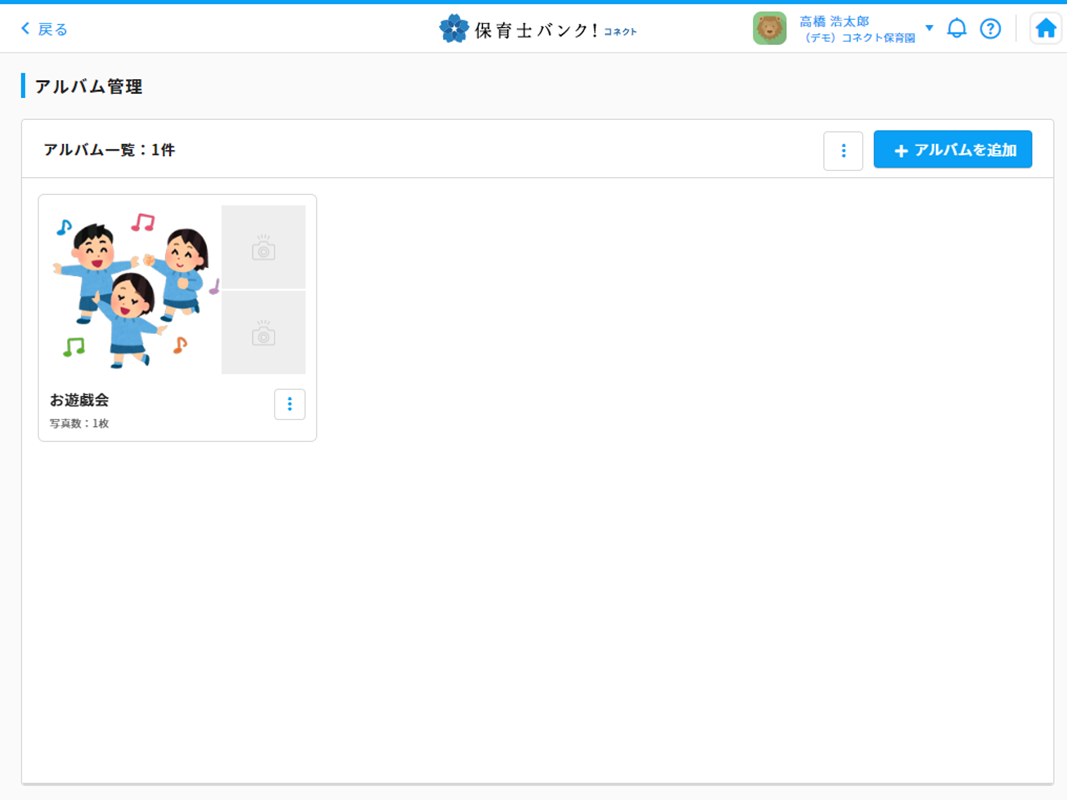Image resolution: width=1067 pixels, height=800 pixels.
Task: Click the plus icon in アルバムを追加 button
Action: click(x=900, y=149)
